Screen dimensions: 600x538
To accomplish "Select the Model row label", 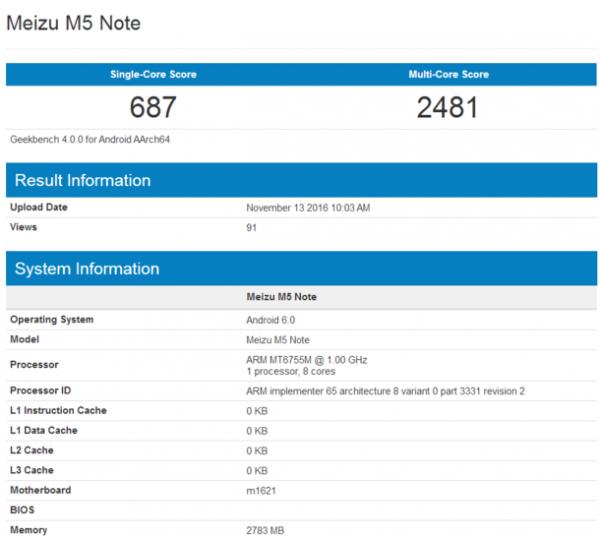I will click(x=24, y=339).
